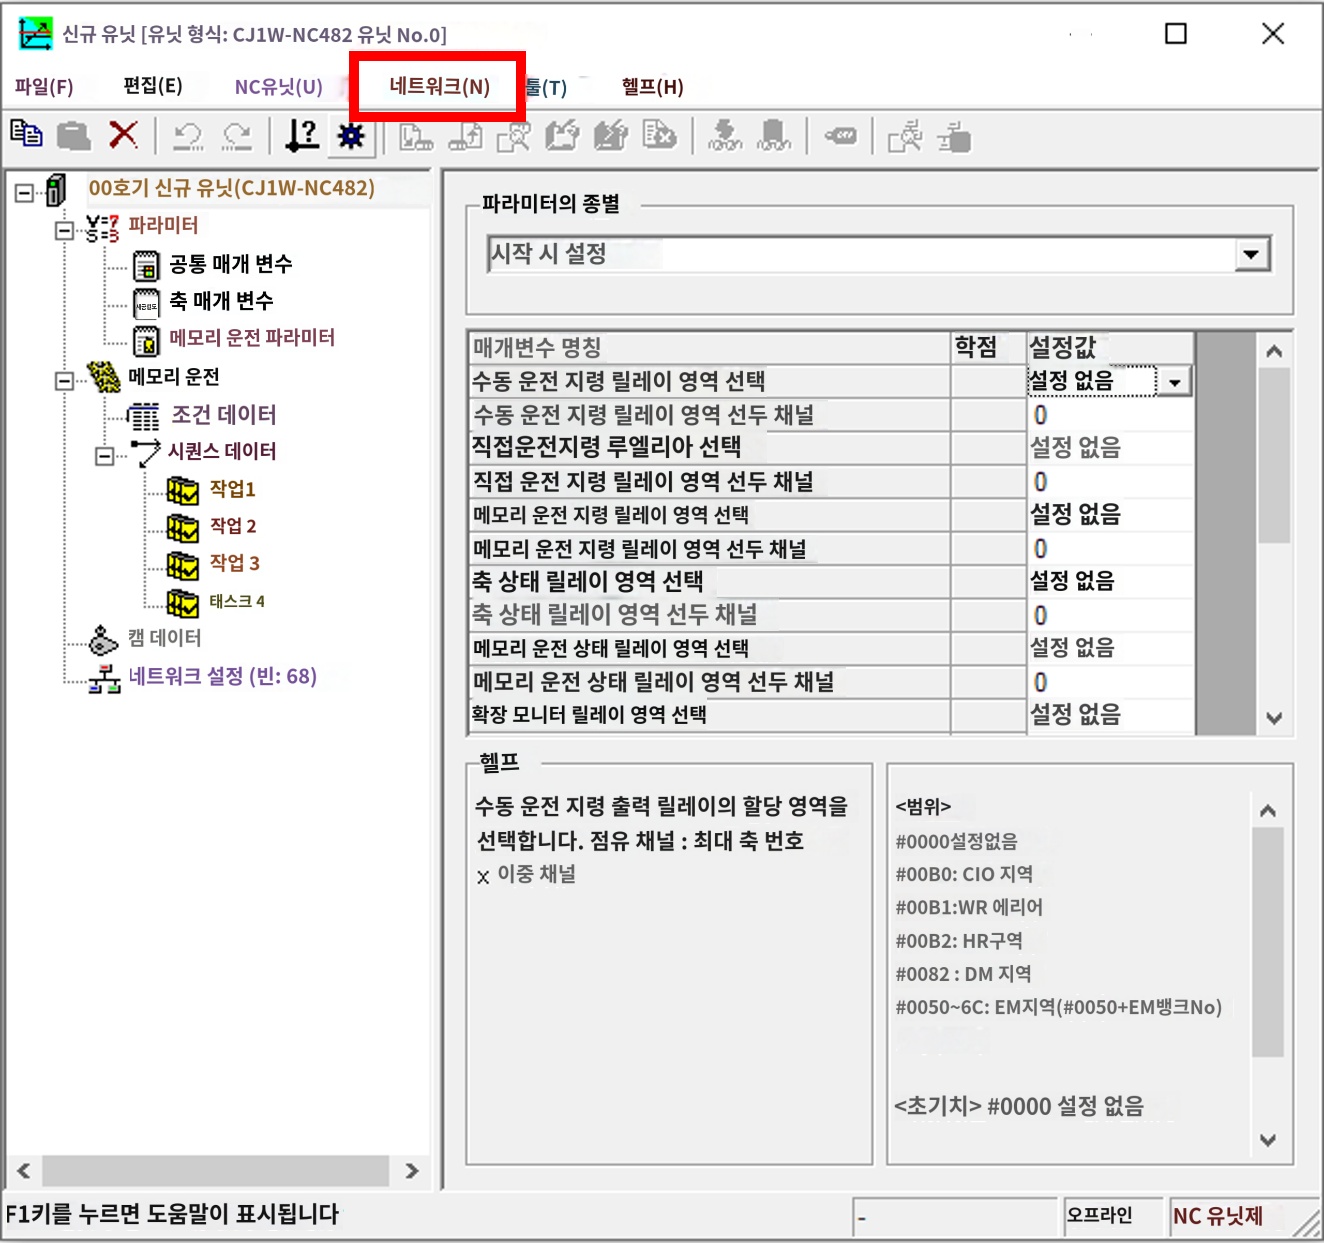Screen dimensions: 1324x1243
Task: Select 네트워크 설정 (빈: 68) in the tree
Action: (x=223, y=677)
